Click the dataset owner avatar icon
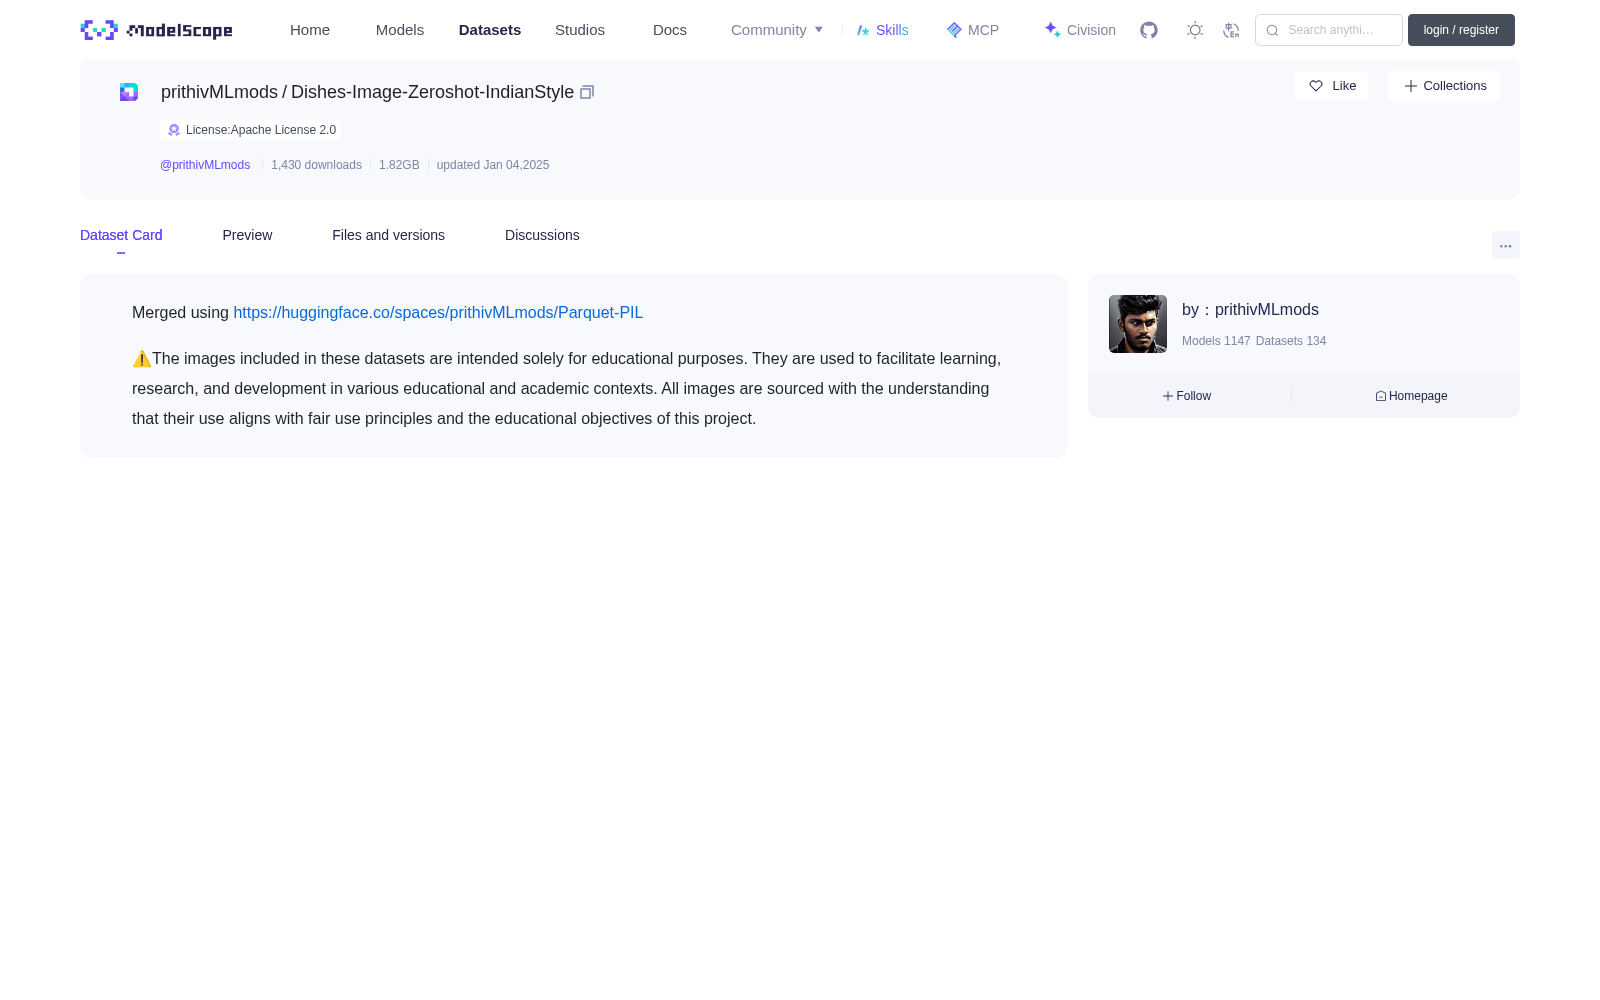1600x1000 pixels. pyautogui.click(x=129, y=92)
